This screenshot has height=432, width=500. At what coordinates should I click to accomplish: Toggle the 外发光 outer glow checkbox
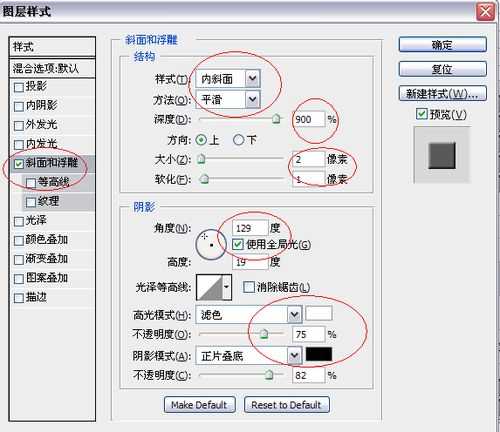[x=19, y=126]
